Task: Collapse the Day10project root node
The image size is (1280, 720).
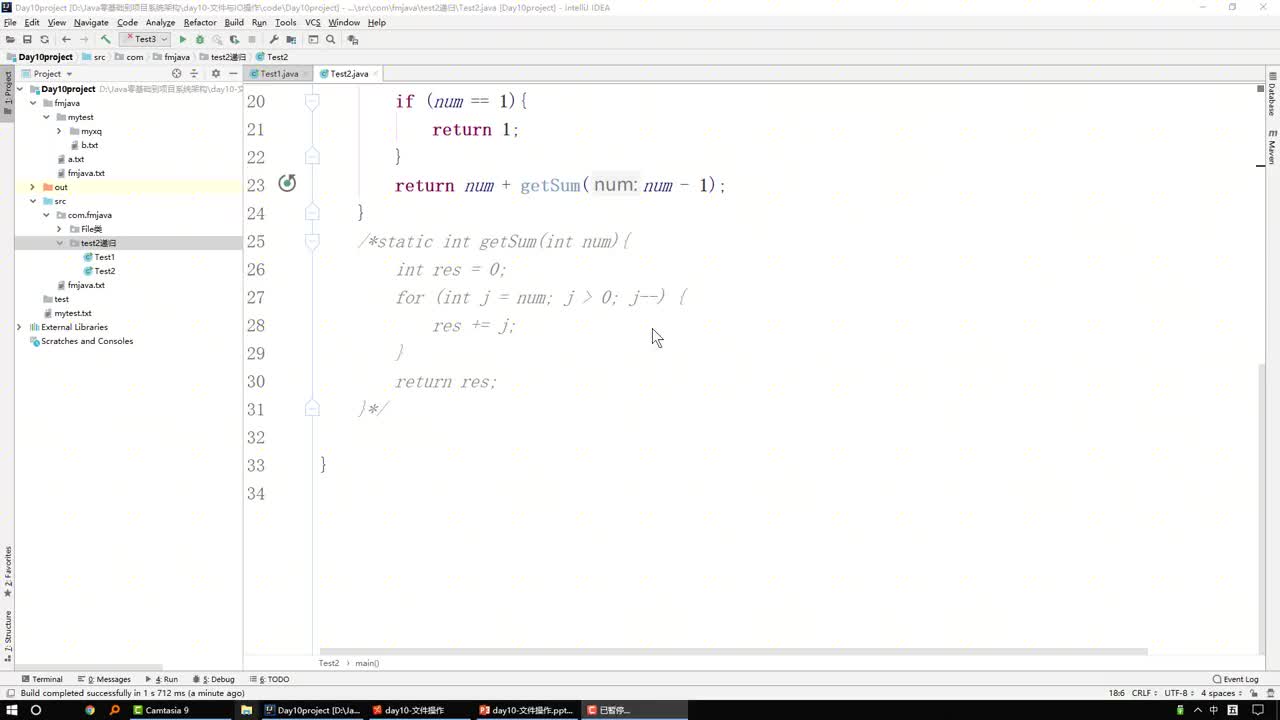Action: coord(20,89)
